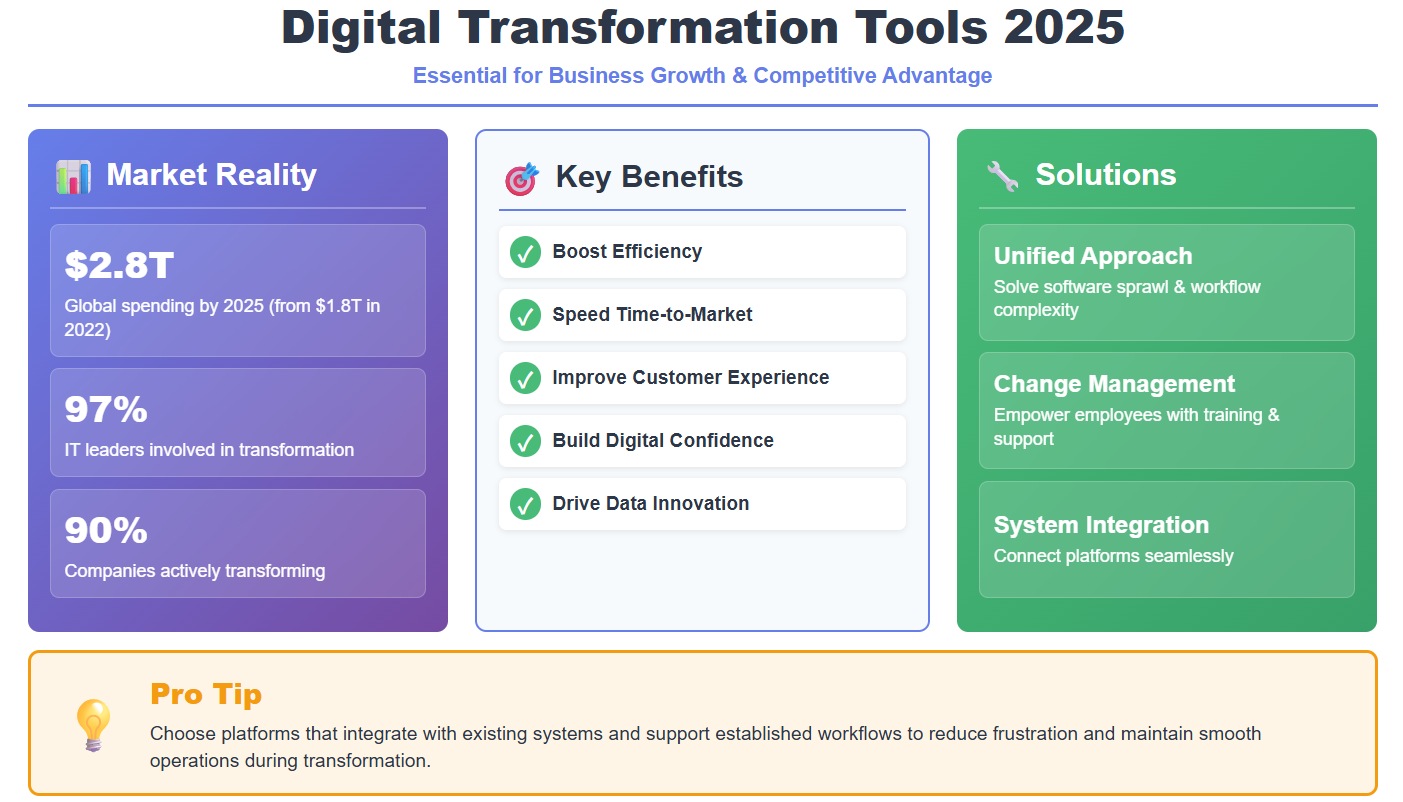Click the check icon beside Drive Data Innovation

525,503
